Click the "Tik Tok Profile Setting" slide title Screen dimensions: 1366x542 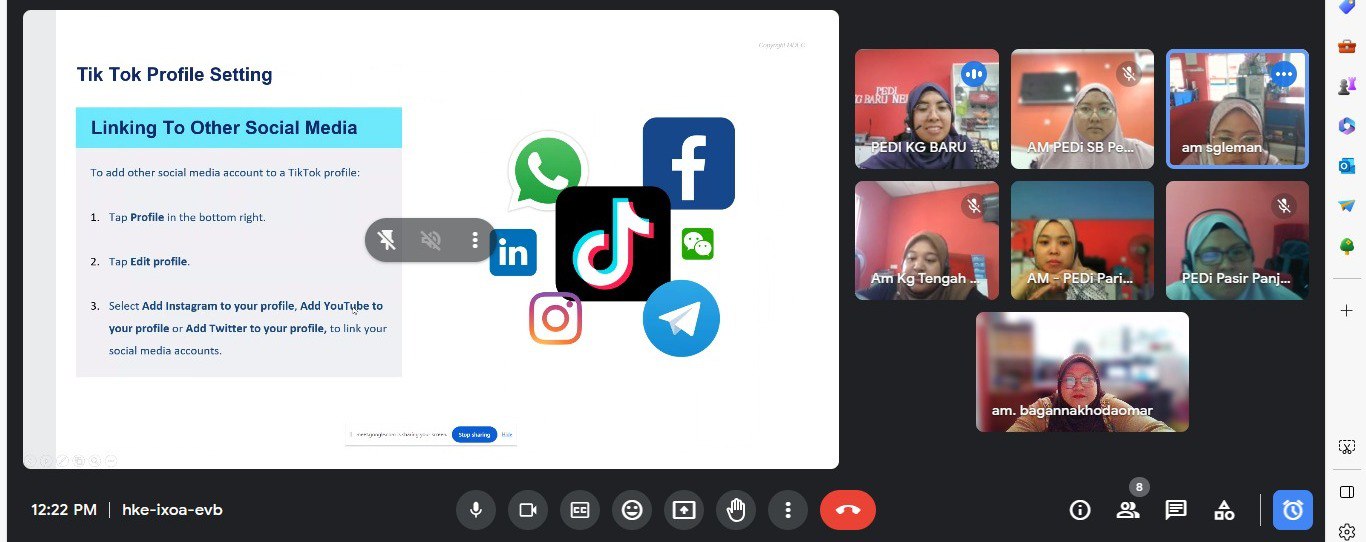coord(174,75)
